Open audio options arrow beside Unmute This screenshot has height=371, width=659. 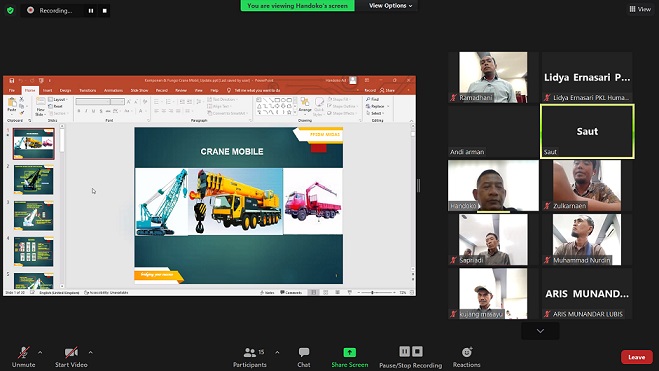[40, 352]
